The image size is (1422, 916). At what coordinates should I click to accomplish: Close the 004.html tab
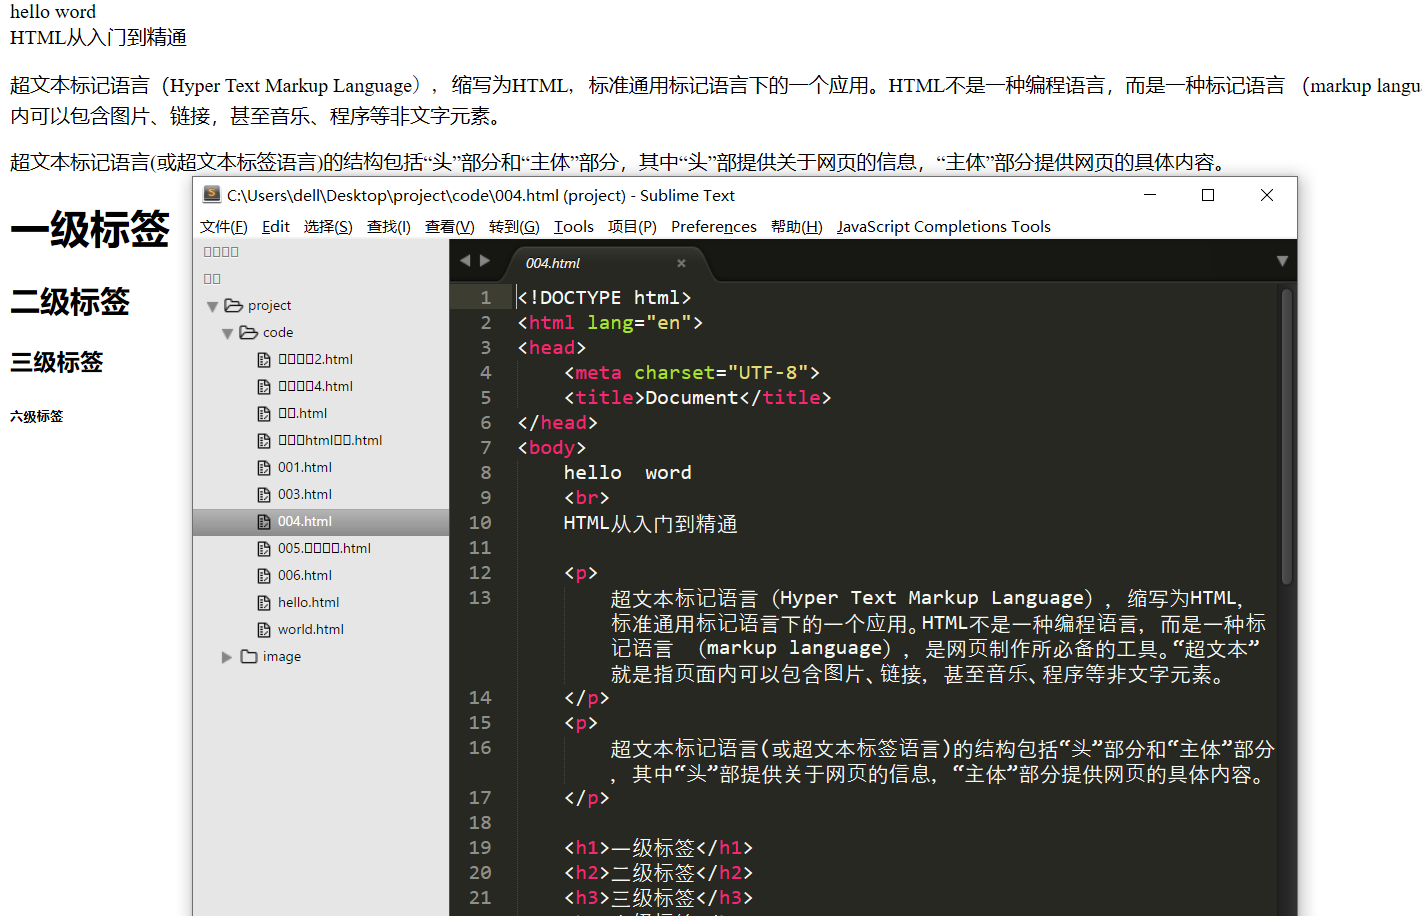681,263
